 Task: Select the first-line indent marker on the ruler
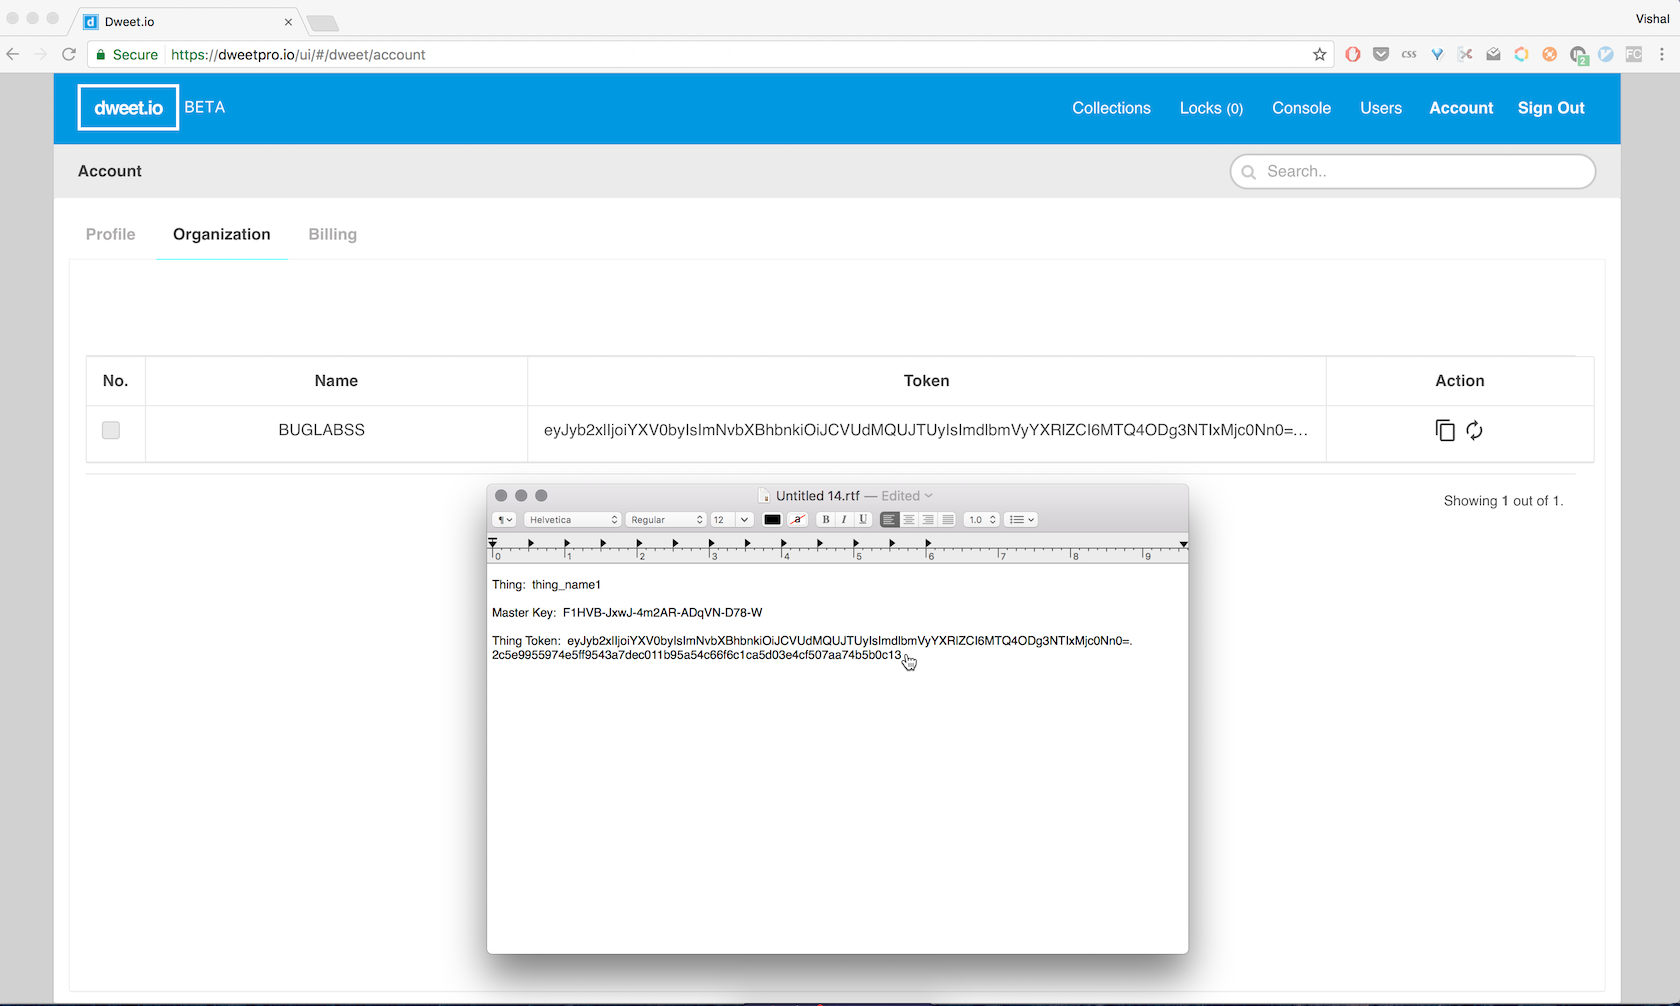(493, 540)
